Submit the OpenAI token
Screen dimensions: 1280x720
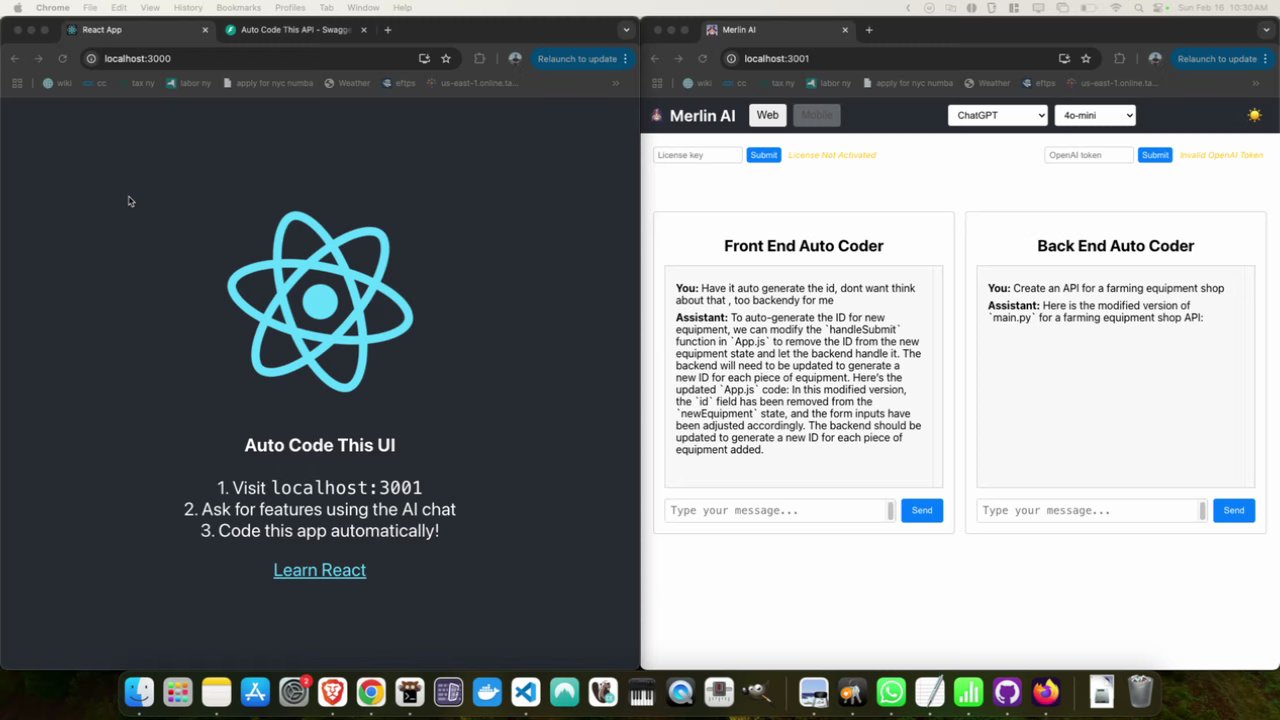(x=1155, y=155)
